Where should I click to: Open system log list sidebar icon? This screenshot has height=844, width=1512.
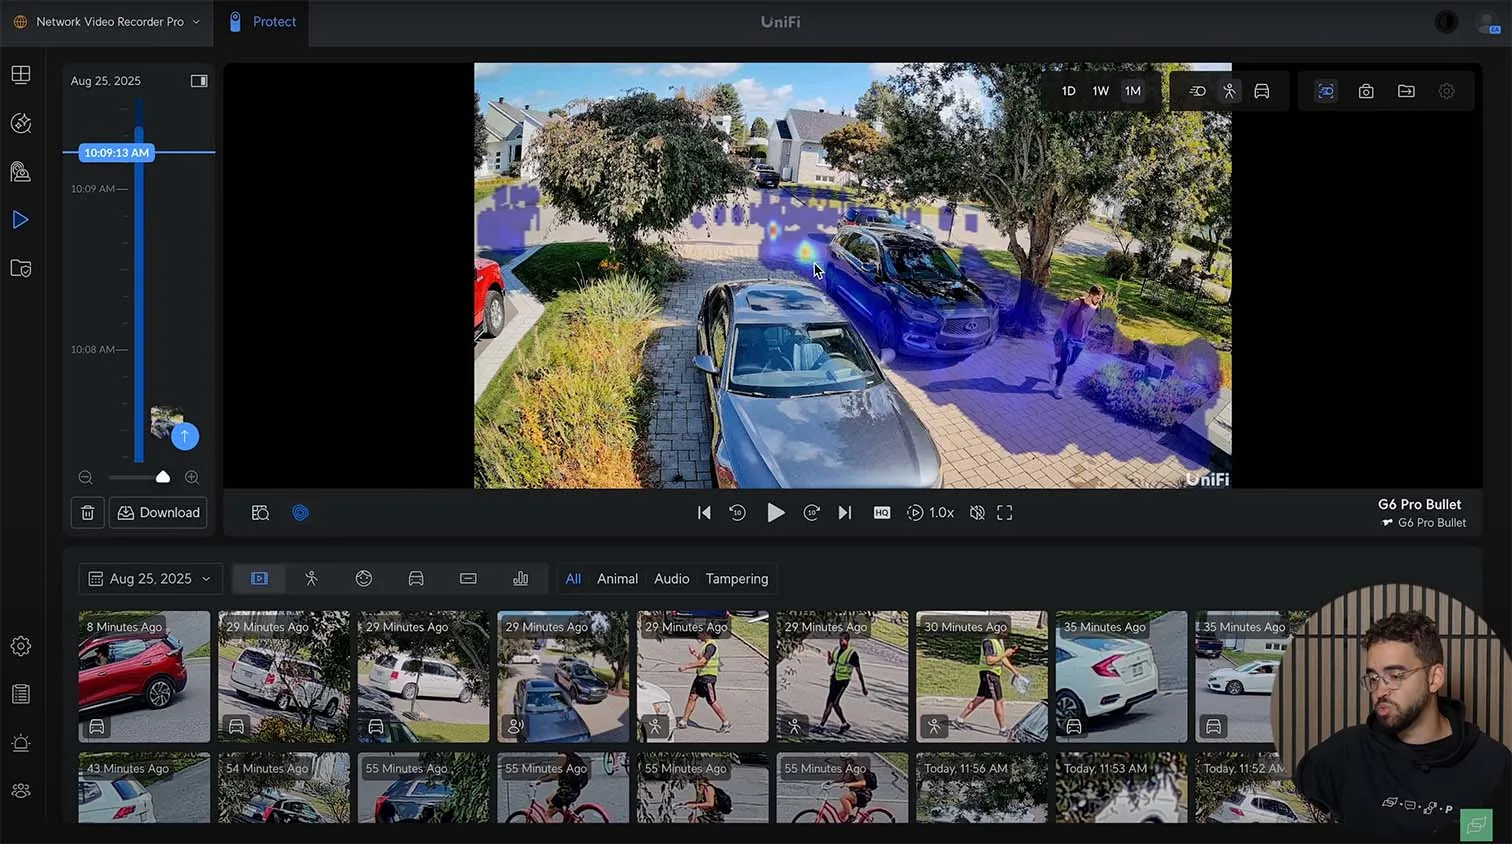(x=21, y=694)
